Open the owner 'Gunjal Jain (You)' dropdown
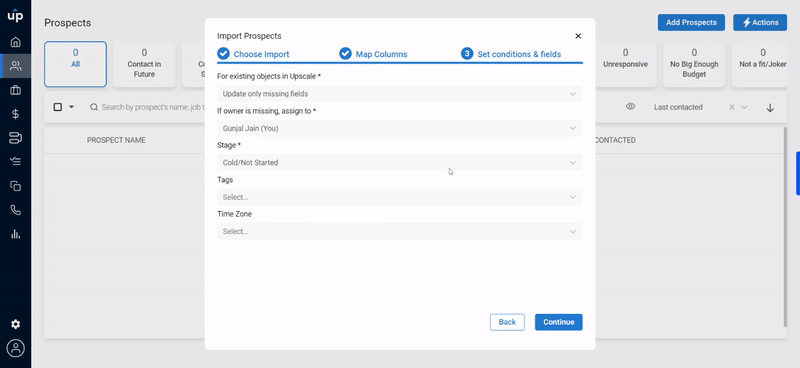 pyautogui.click(x=399, y=128)
